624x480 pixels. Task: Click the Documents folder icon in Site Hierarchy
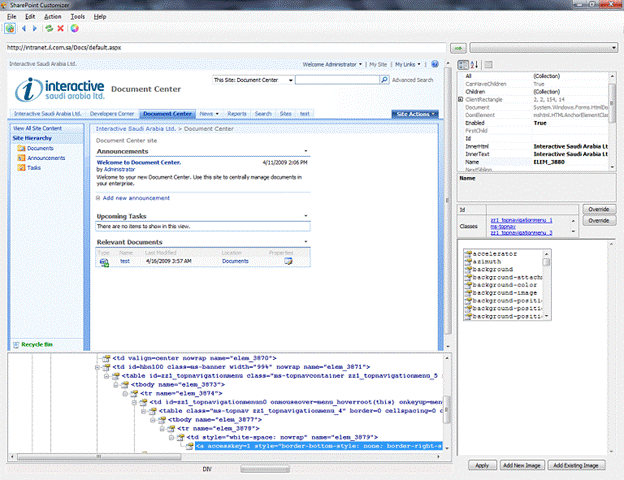[x=21, y=148]
